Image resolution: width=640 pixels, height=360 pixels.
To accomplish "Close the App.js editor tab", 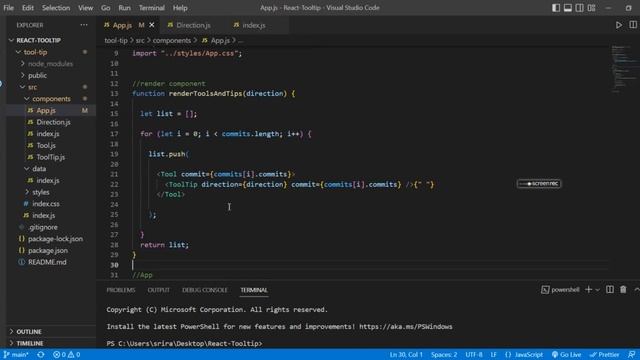I will point(152,25).
